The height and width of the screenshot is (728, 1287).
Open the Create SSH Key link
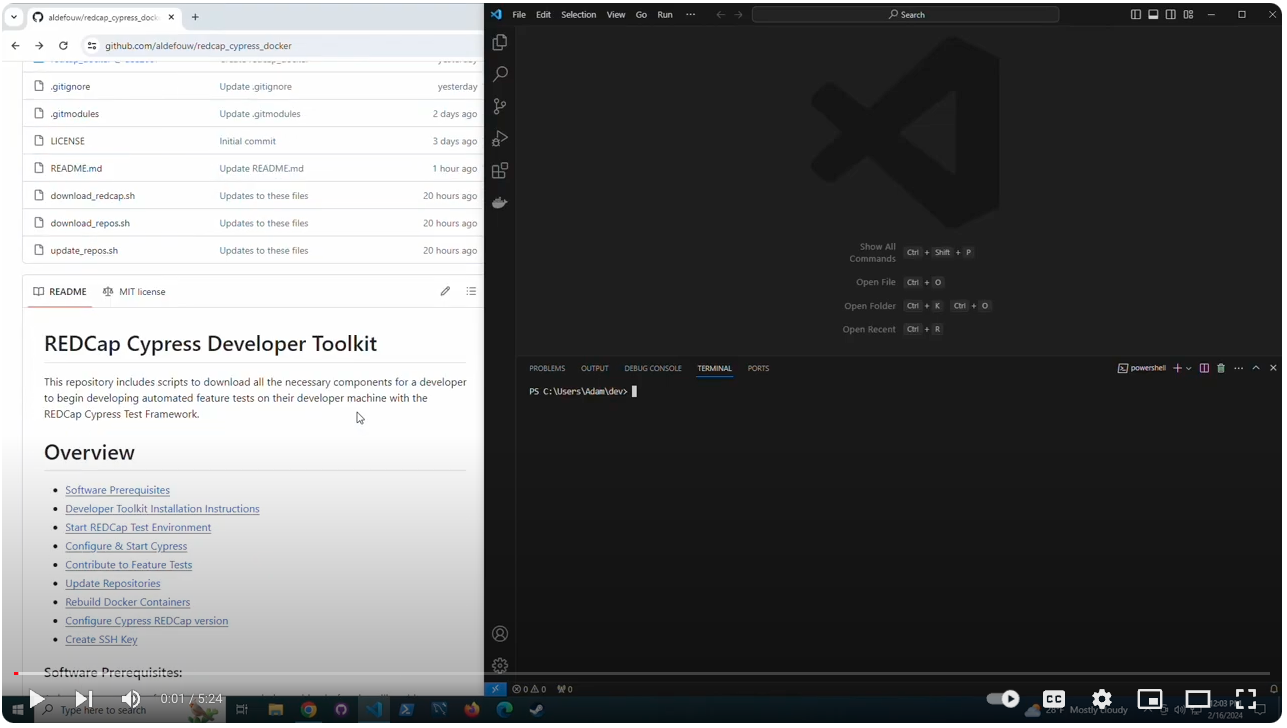101,639
